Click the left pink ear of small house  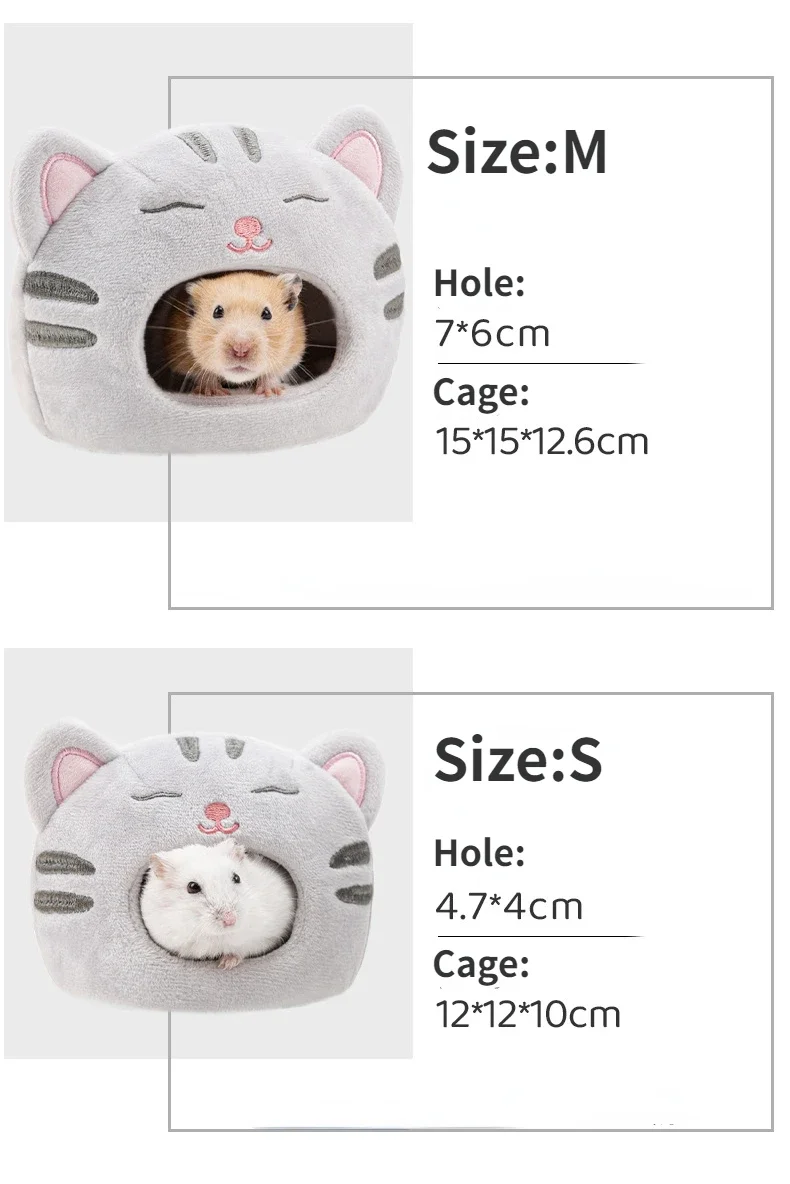click(x=74, y=773)
